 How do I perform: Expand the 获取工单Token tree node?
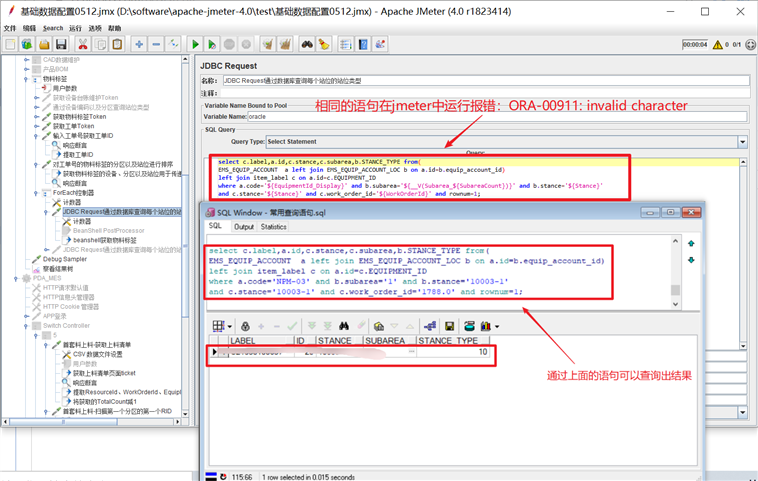point(36,126)
